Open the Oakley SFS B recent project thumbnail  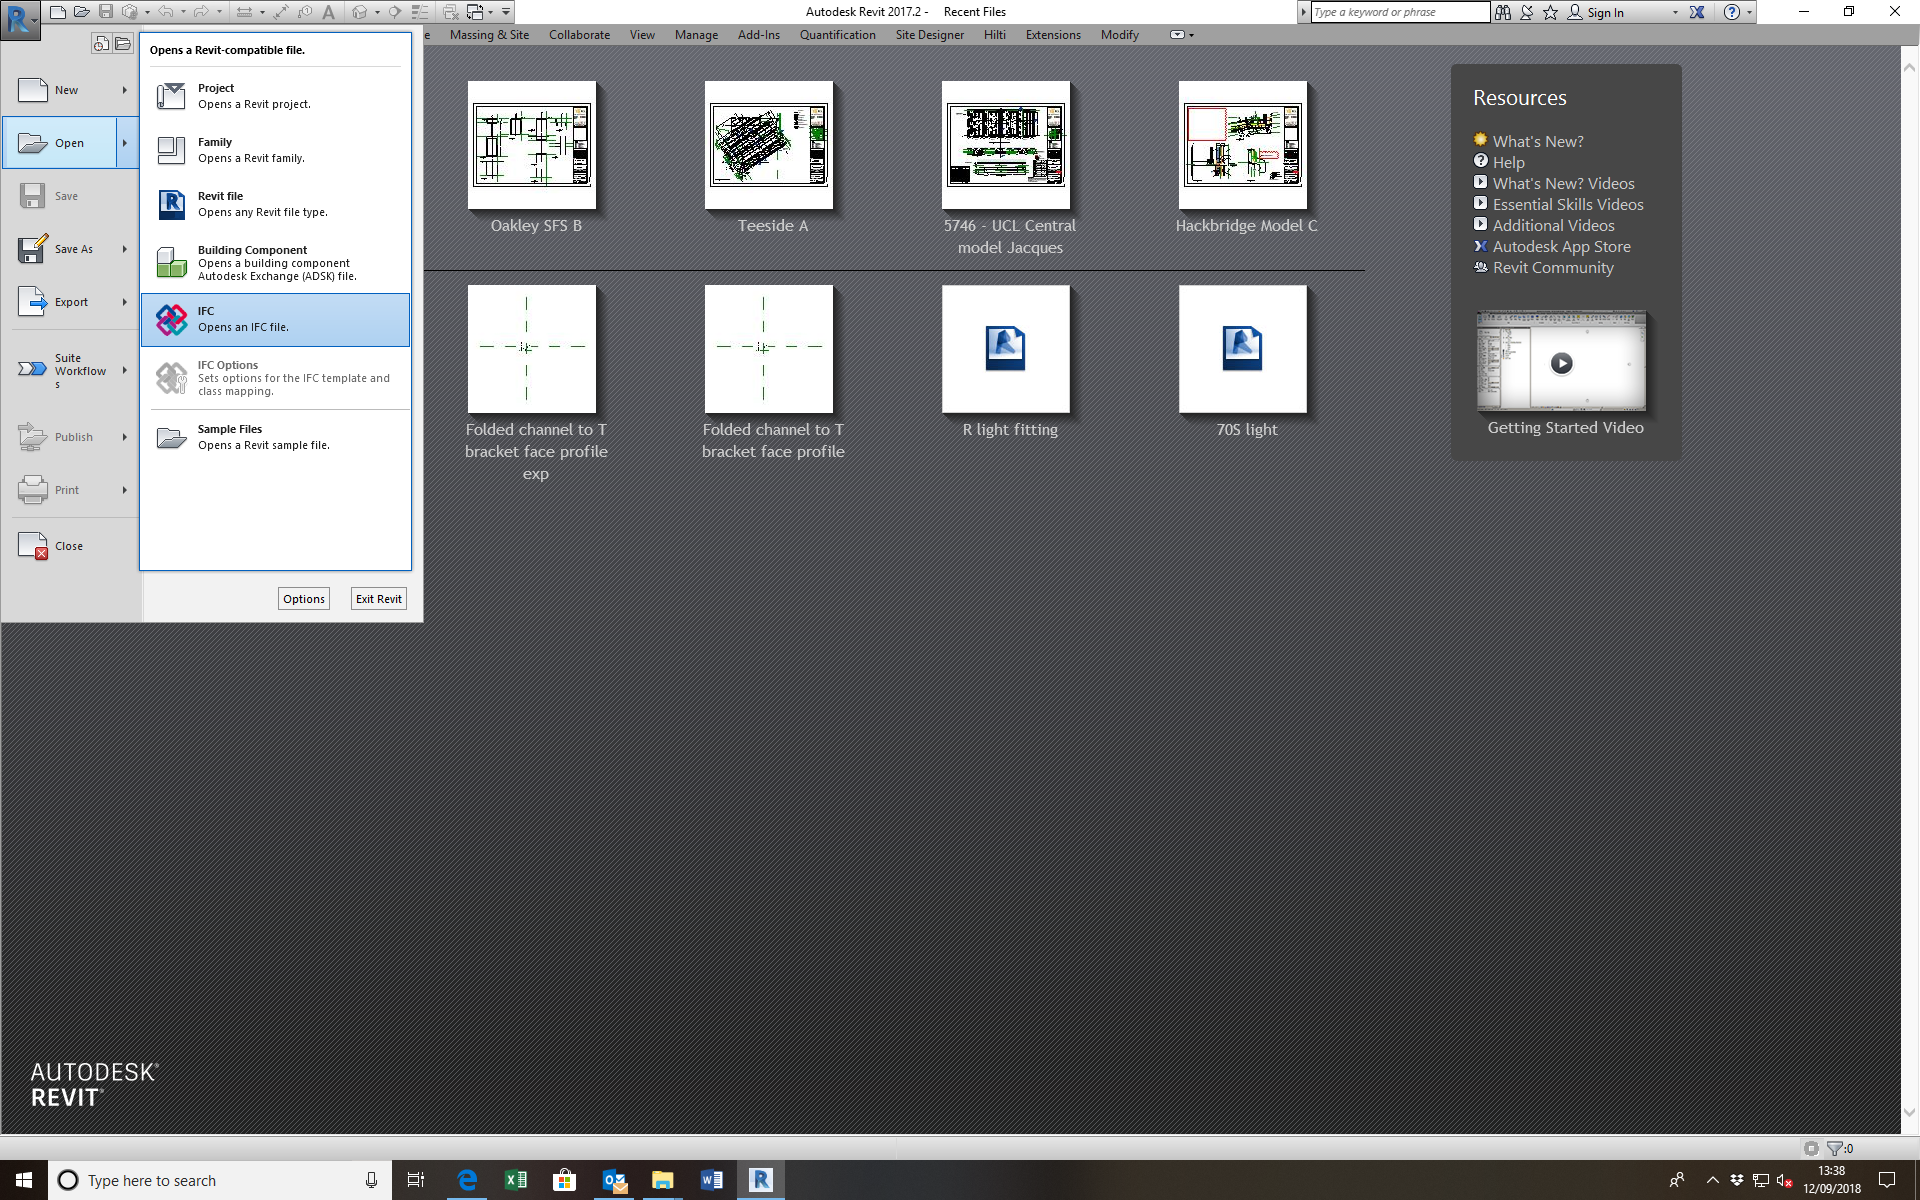click(x=532, y=145)
